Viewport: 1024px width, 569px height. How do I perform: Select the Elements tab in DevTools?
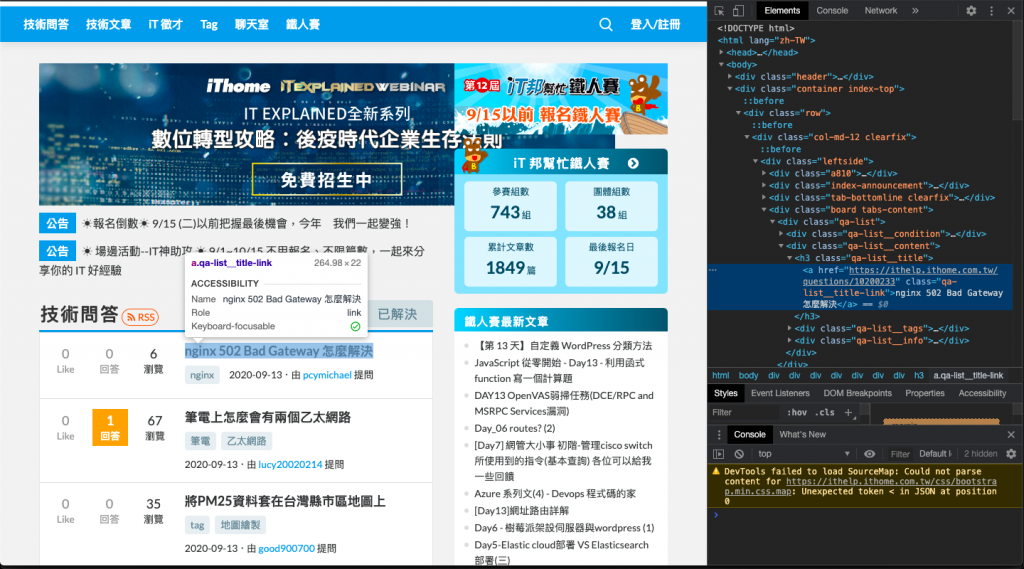[x=782, y=10]
